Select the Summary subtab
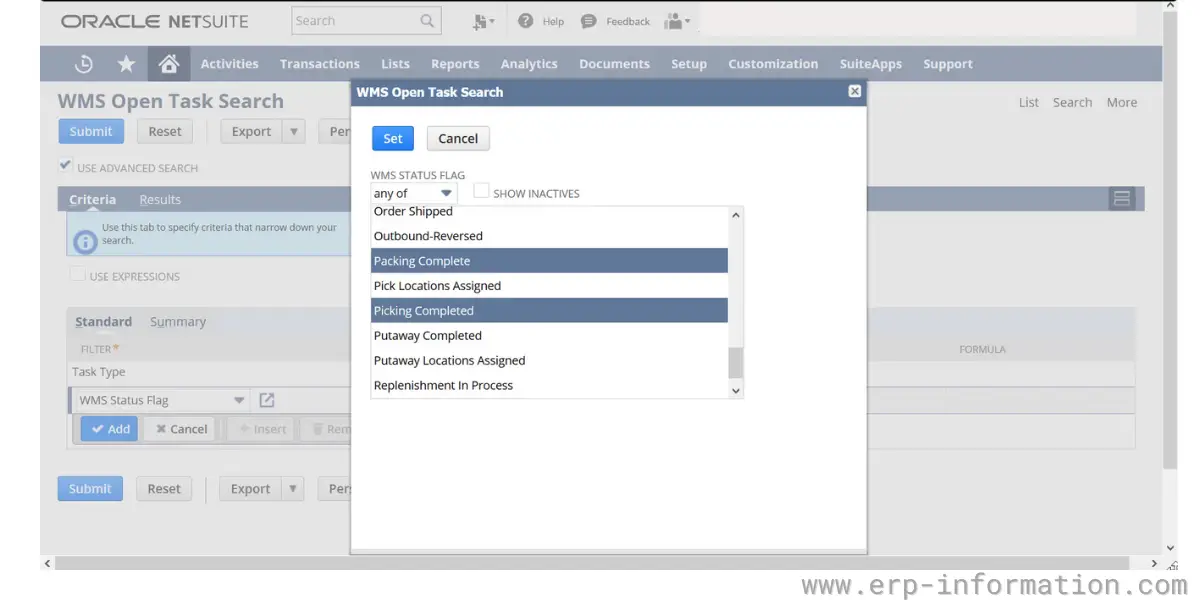 [x=178, y=322]
